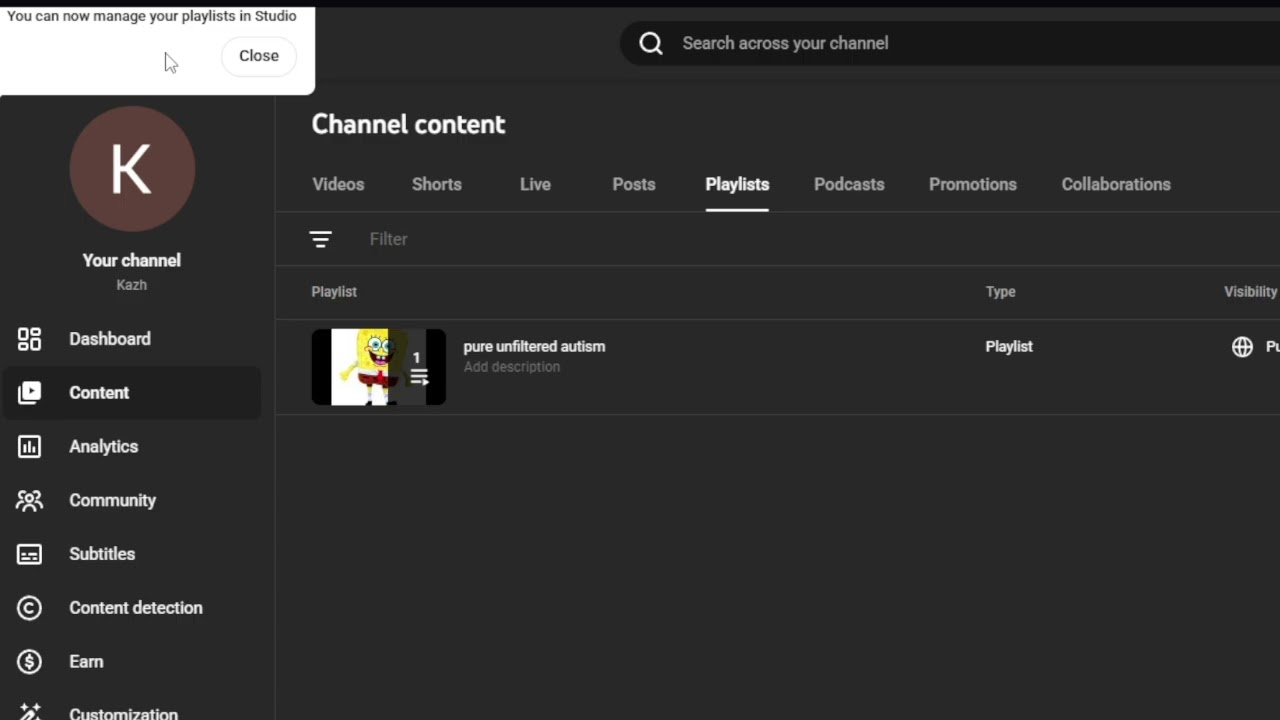Open the Dashboard icon in sidebar
1280x720 pixels.
pyautogui.click(x=29, y=339)
